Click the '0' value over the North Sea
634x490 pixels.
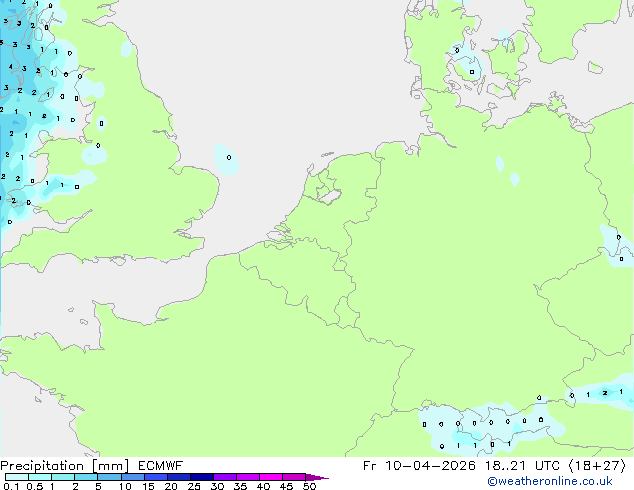[229, 157]
